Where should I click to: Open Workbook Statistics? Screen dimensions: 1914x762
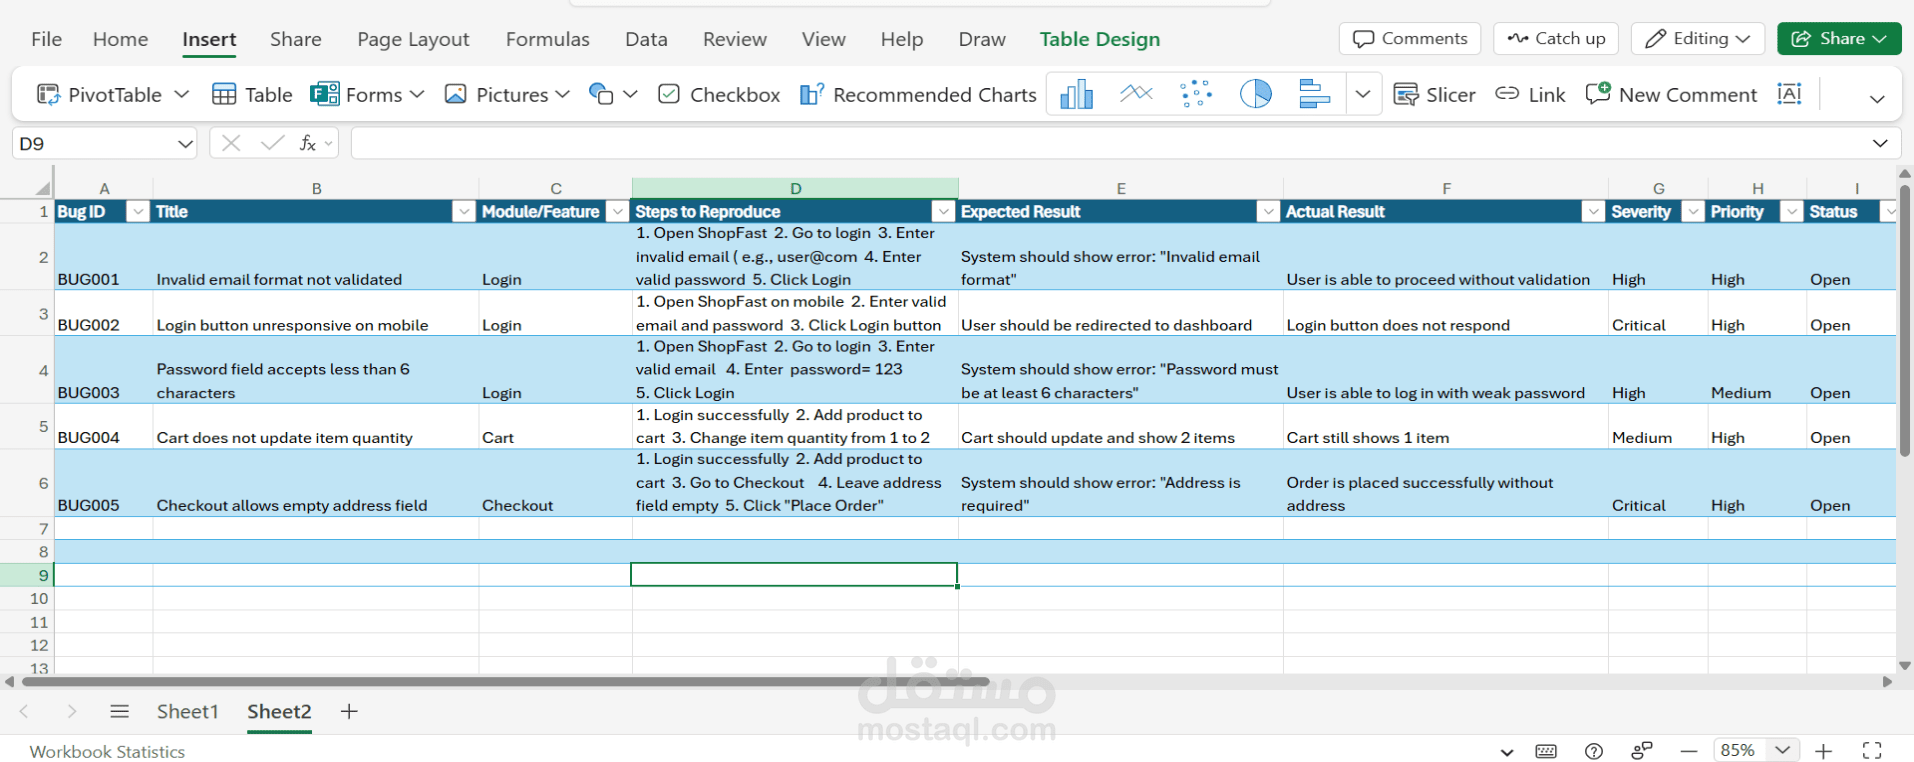(107, 752)
